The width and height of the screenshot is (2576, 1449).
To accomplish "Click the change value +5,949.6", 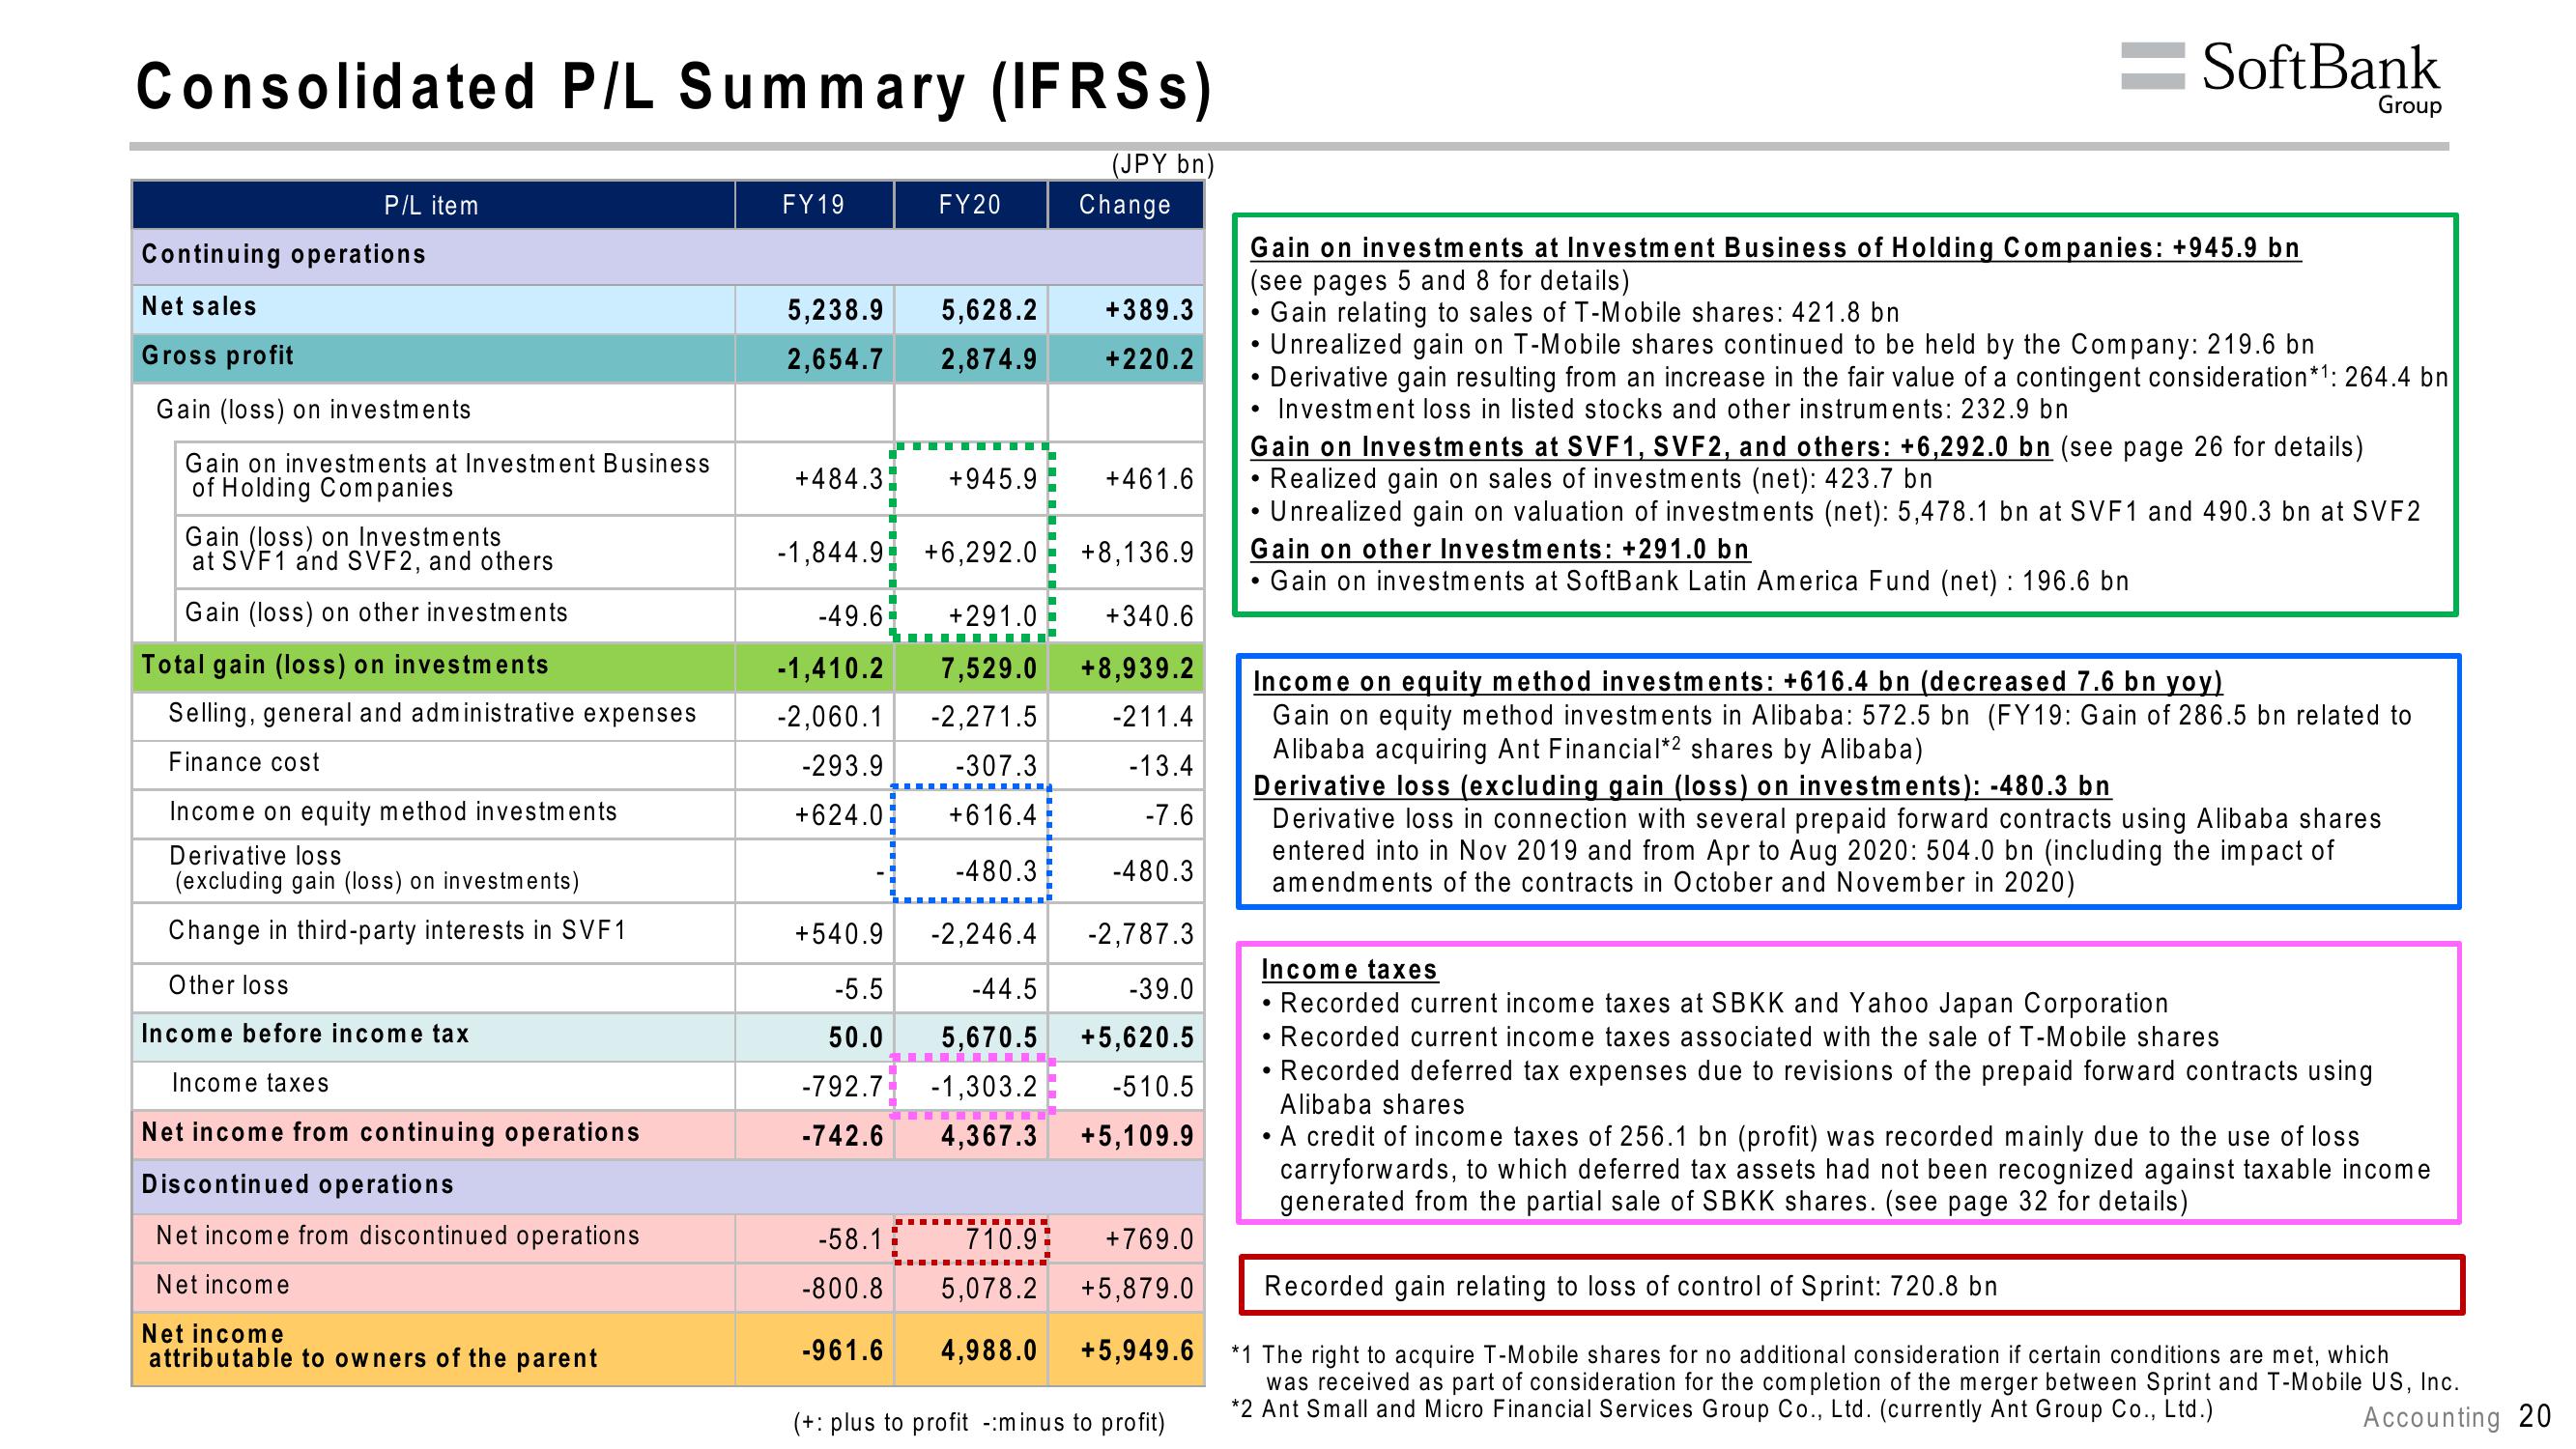I will [1138, 1352].
